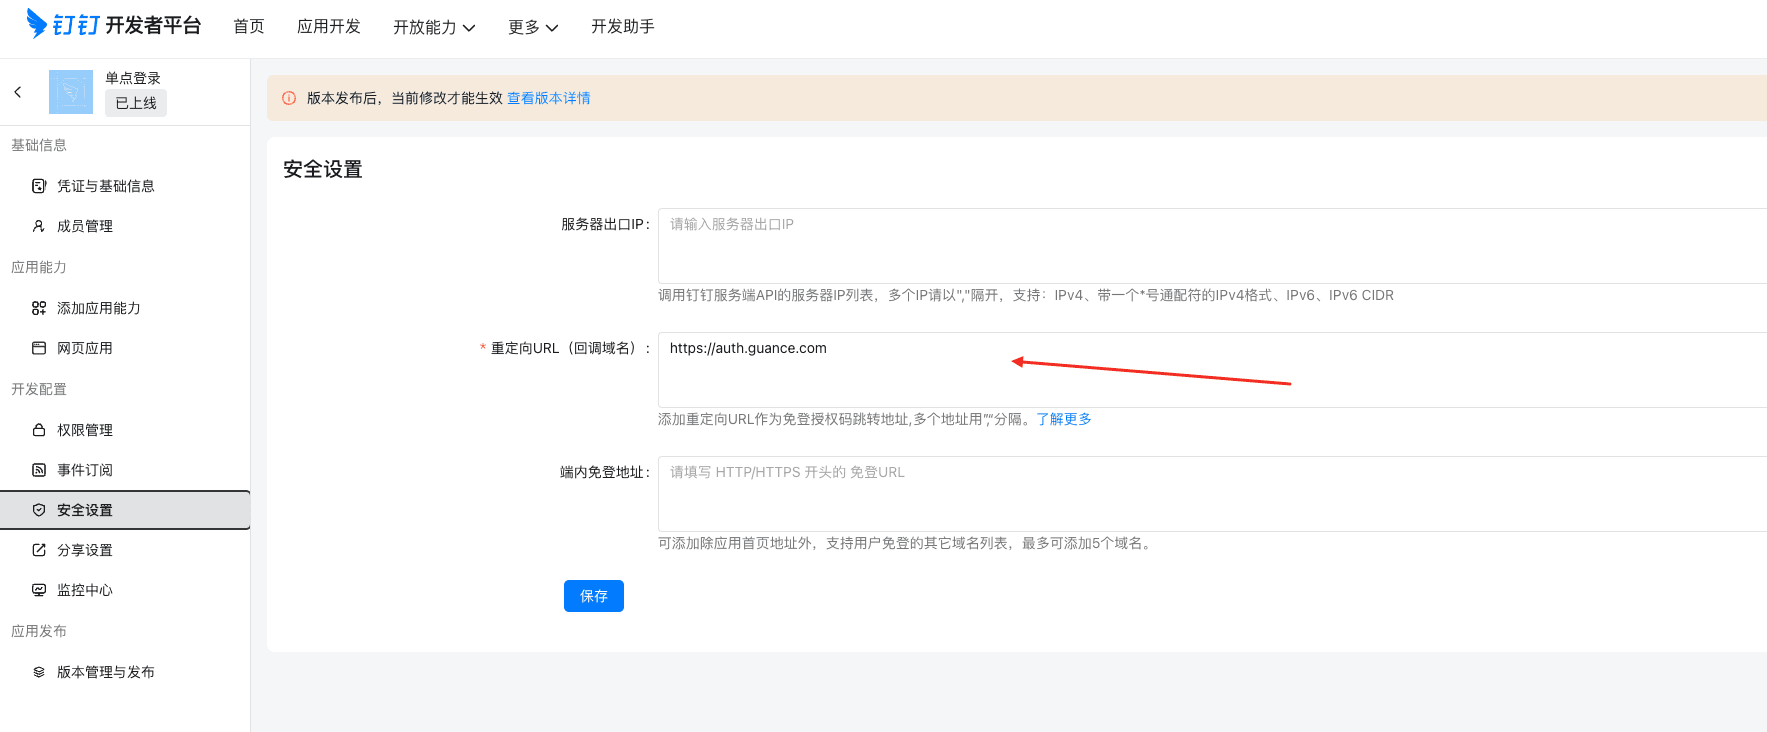This screenshot has height=732, width=1767.
Task: Click the 安全设置 page heading
Action: pos(323,169)
